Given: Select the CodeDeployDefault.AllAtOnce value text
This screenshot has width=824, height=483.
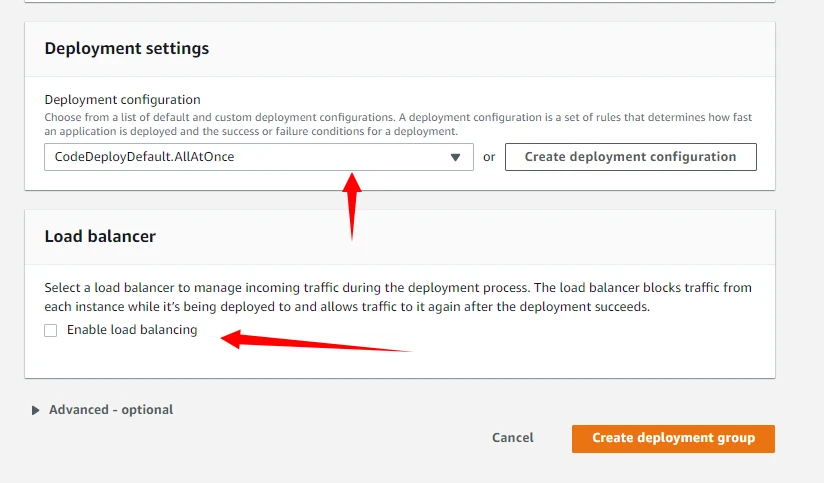Looking at the screenshot, I should [144, 157].
